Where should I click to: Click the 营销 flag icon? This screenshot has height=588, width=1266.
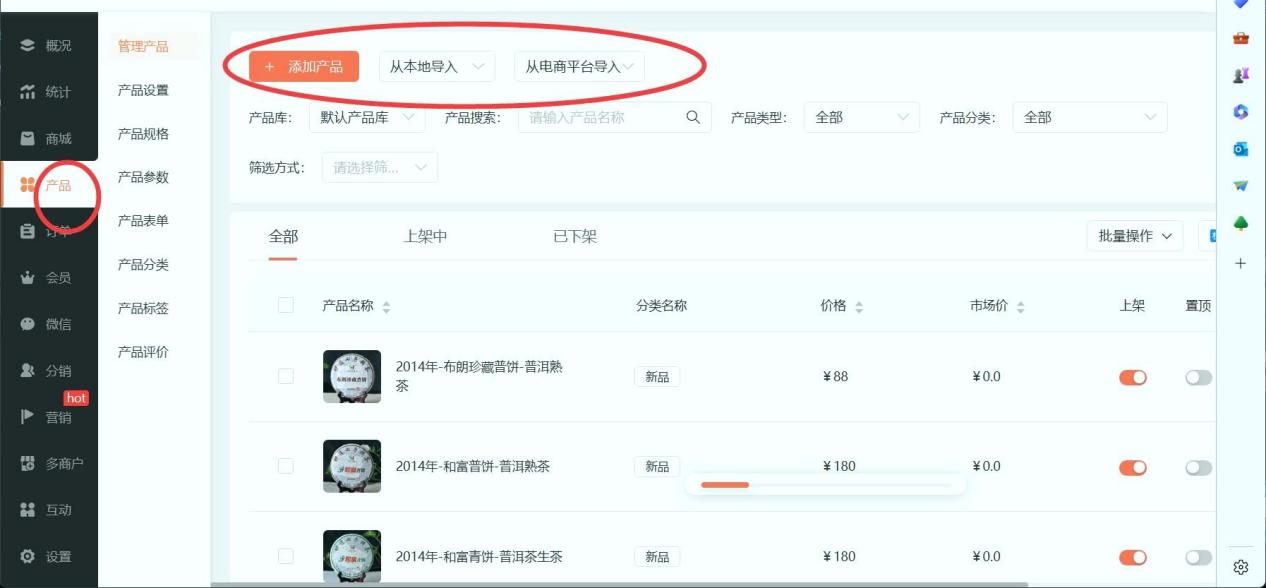(27, 417)
